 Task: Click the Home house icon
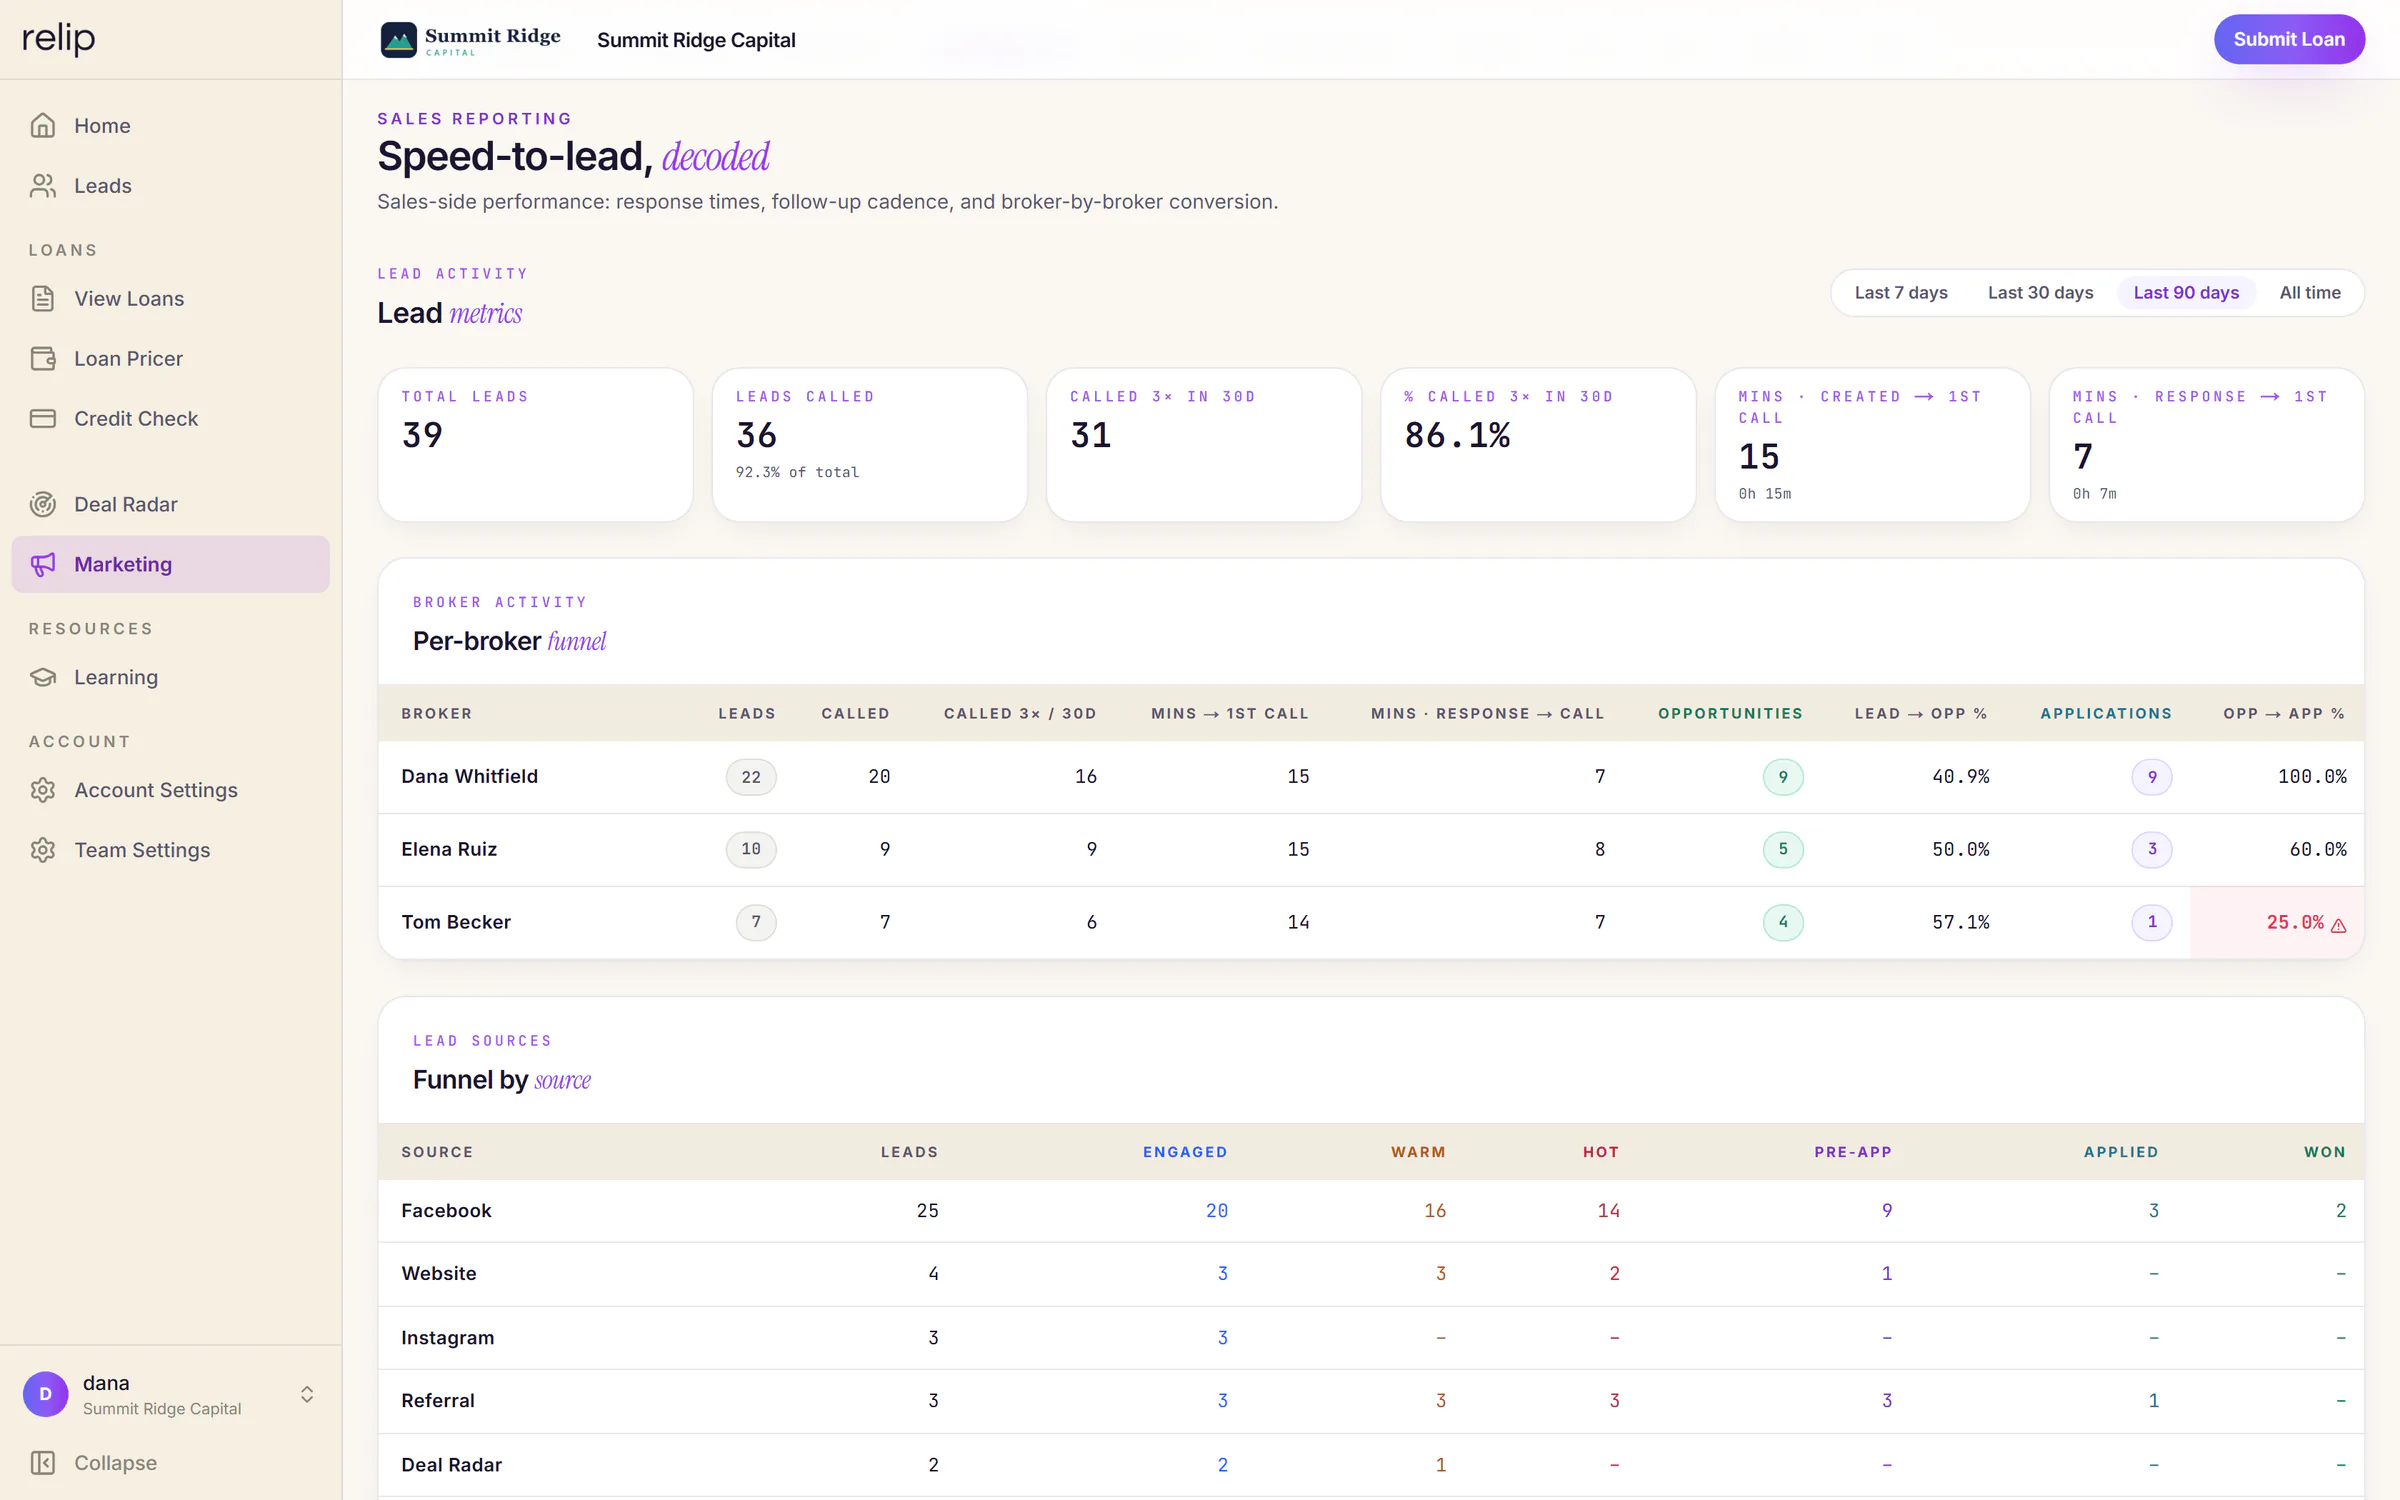click(x=43, y=125)
